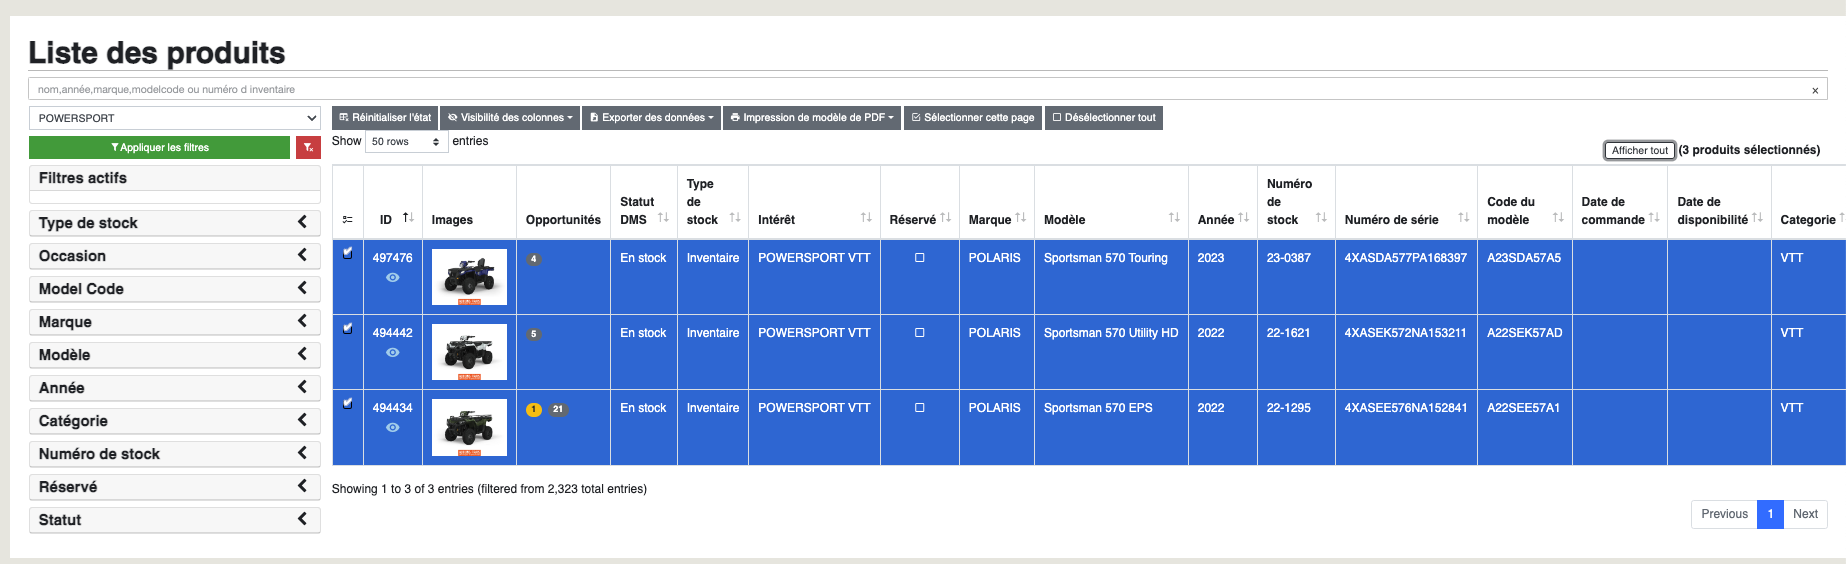Screen dimensions: 1846x564
Task: Click the gray opportunity badge showing 21
Action: coord(558,410)
